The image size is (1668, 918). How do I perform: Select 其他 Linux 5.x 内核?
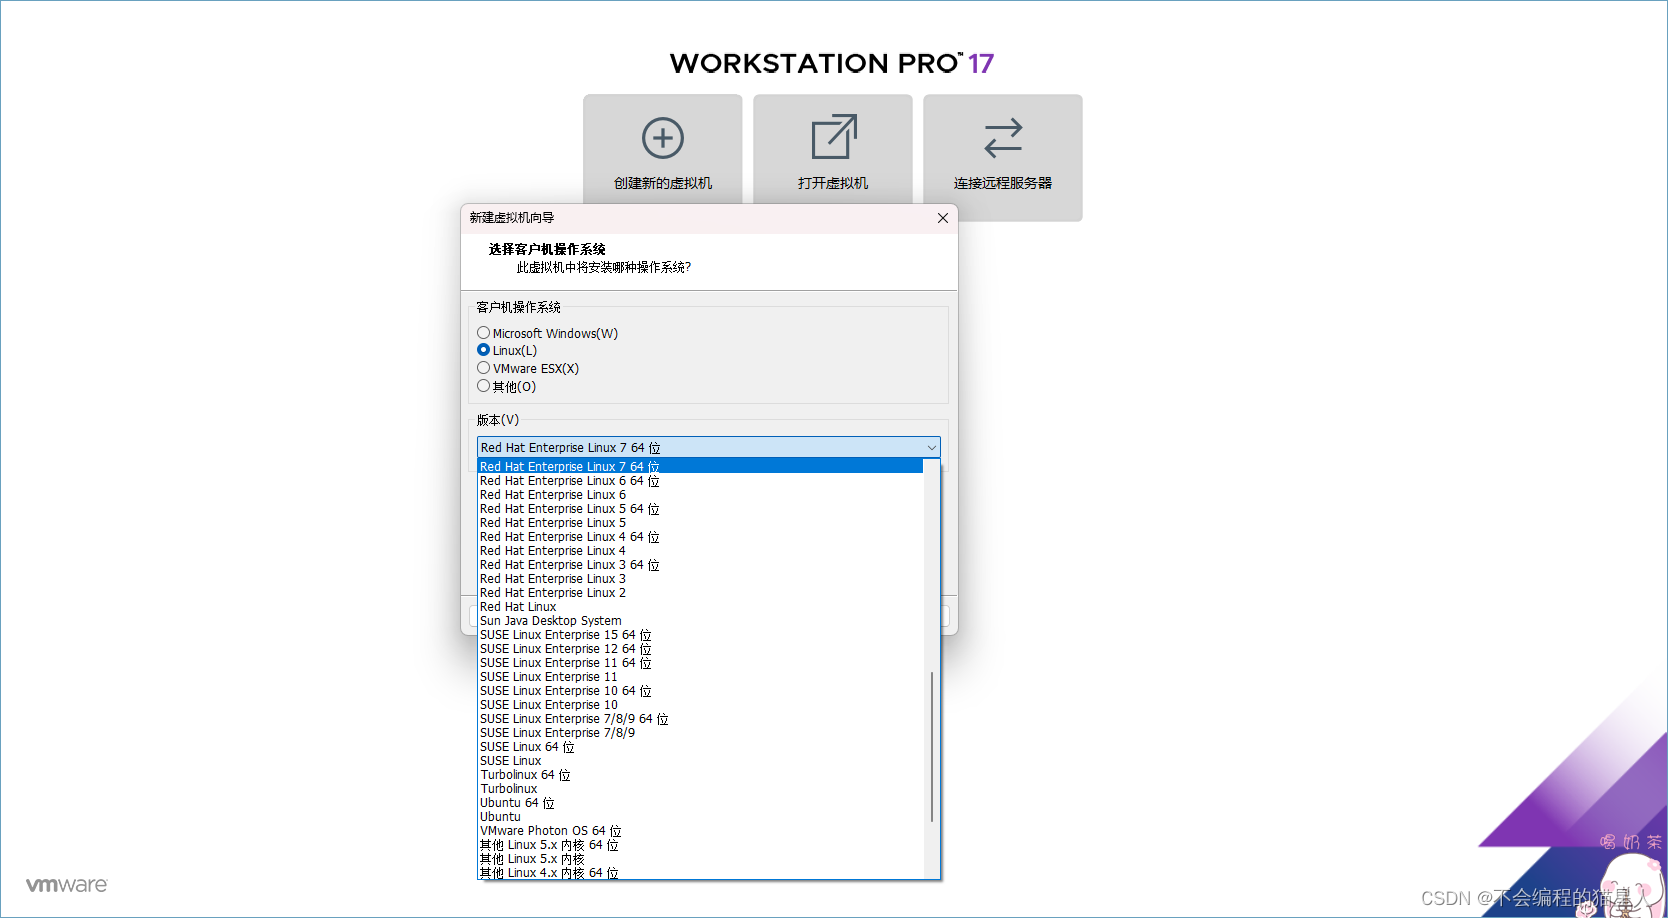pos(700,859)
